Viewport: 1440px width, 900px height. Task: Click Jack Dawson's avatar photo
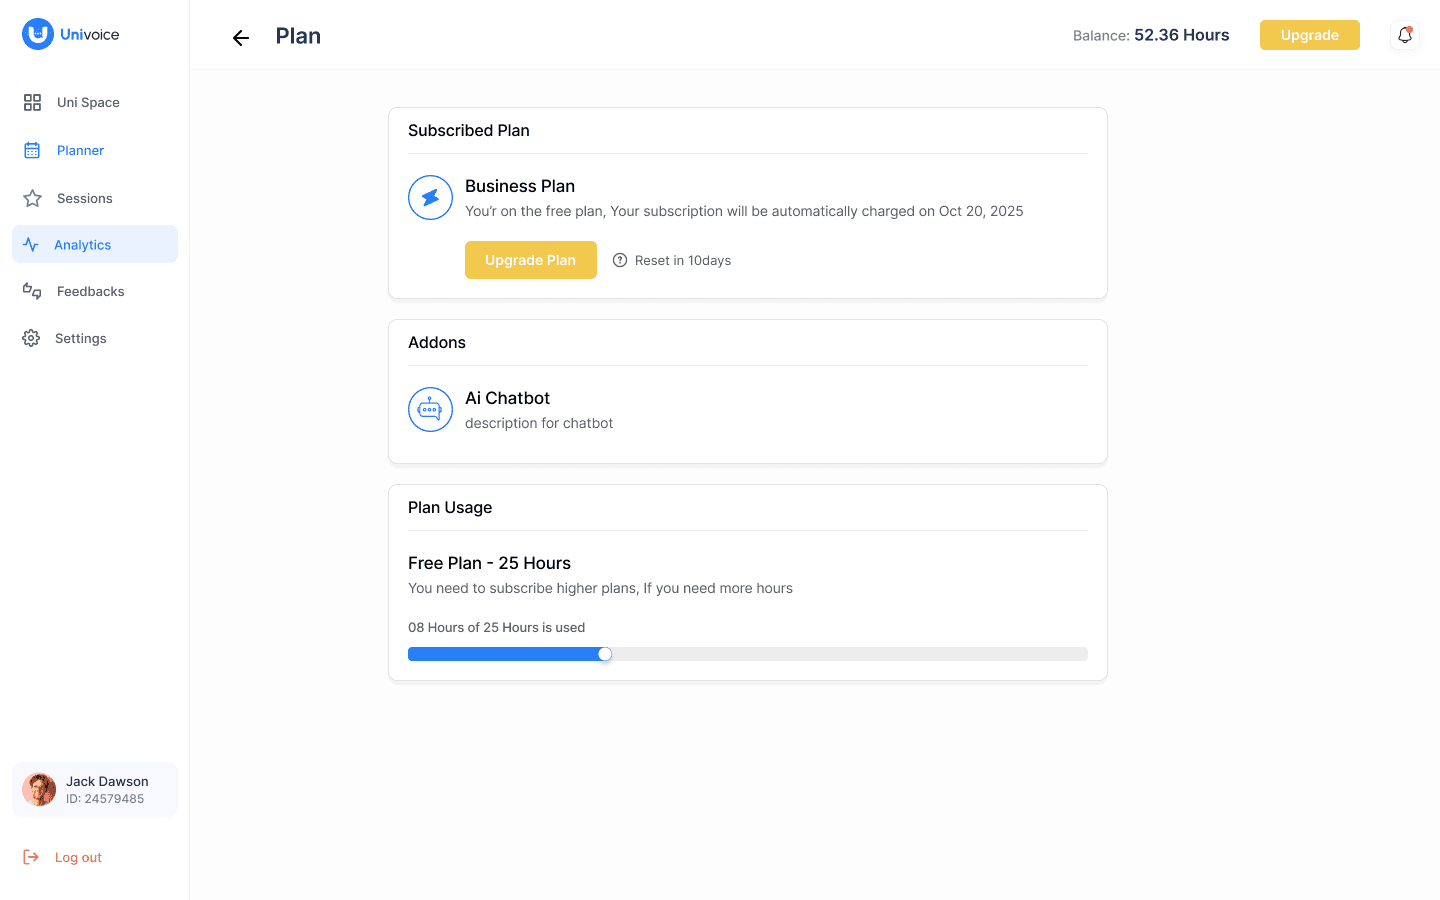[x=39, y=790]
